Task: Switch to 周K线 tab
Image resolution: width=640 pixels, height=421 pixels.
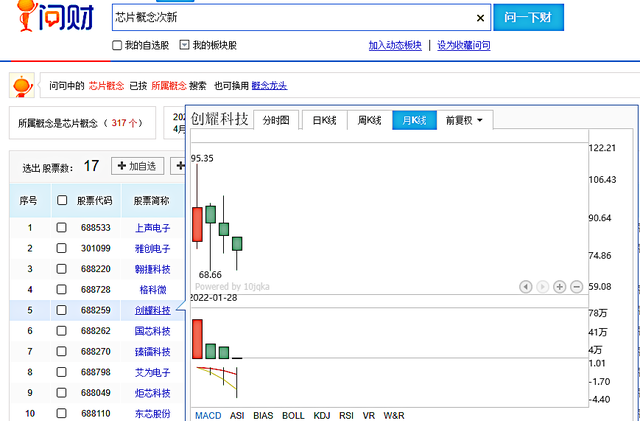Action: [369, 120]
